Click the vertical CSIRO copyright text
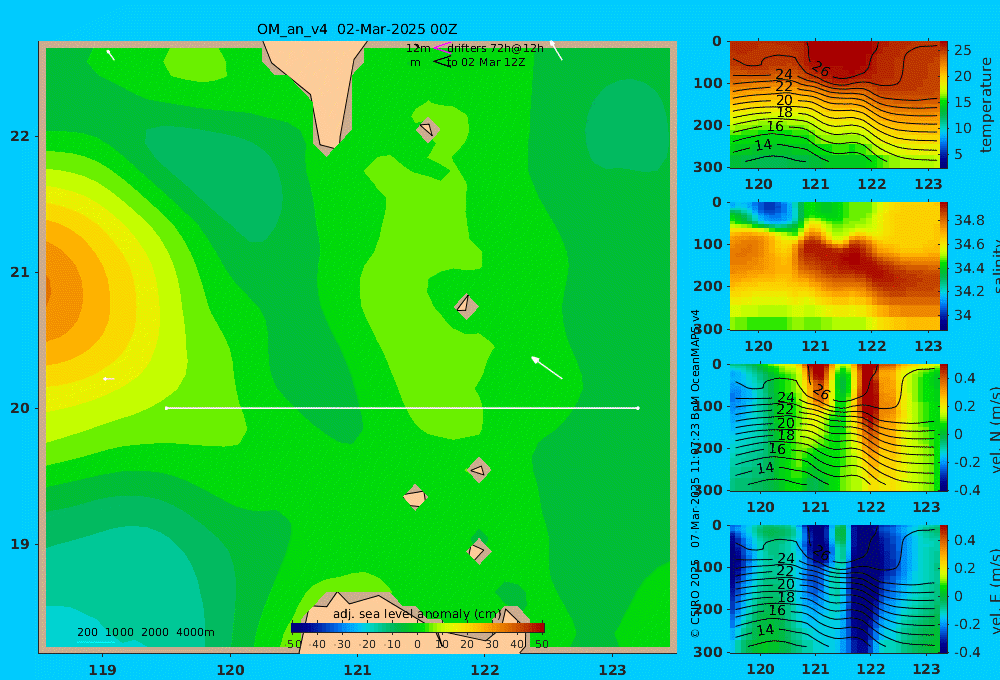 point(695,472)
